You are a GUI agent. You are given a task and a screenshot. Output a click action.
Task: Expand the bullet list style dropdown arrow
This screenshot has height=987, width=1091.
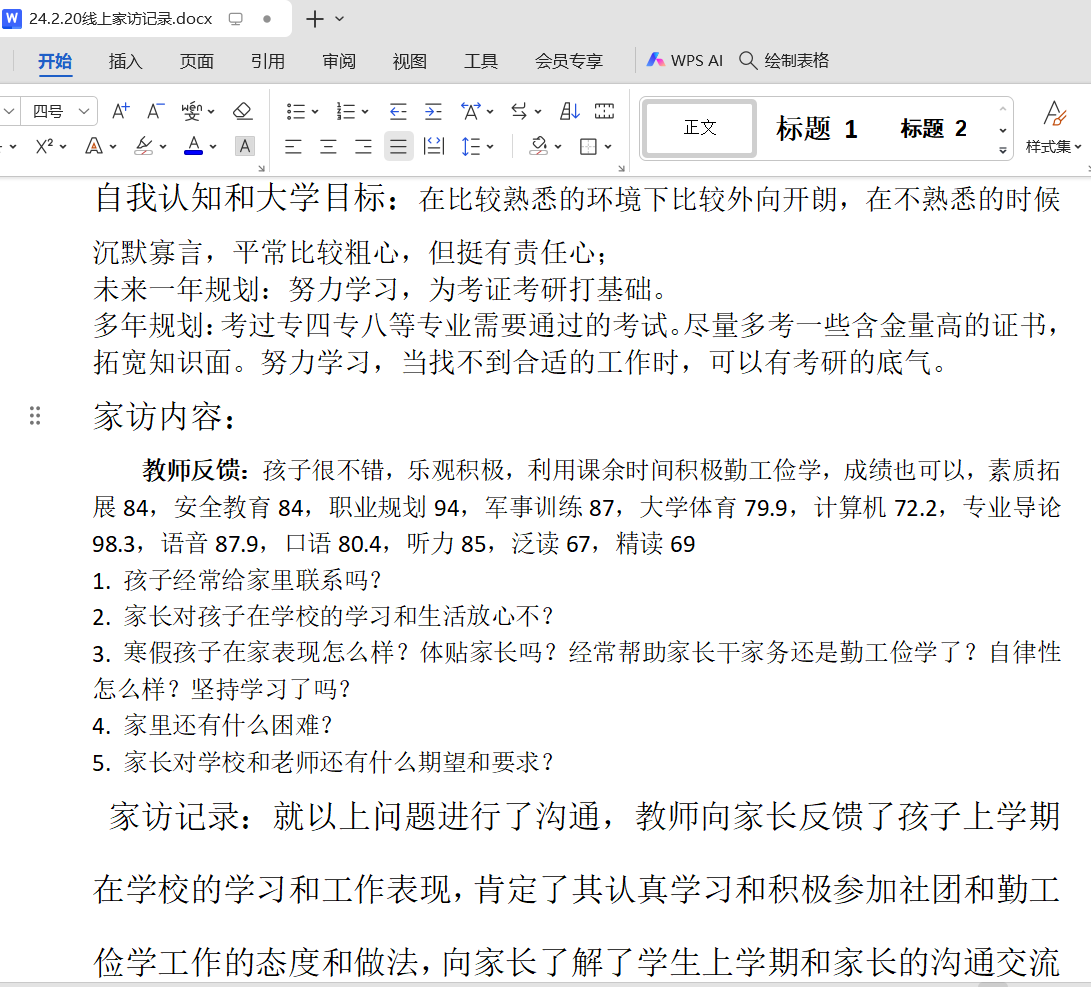(315, 111)
